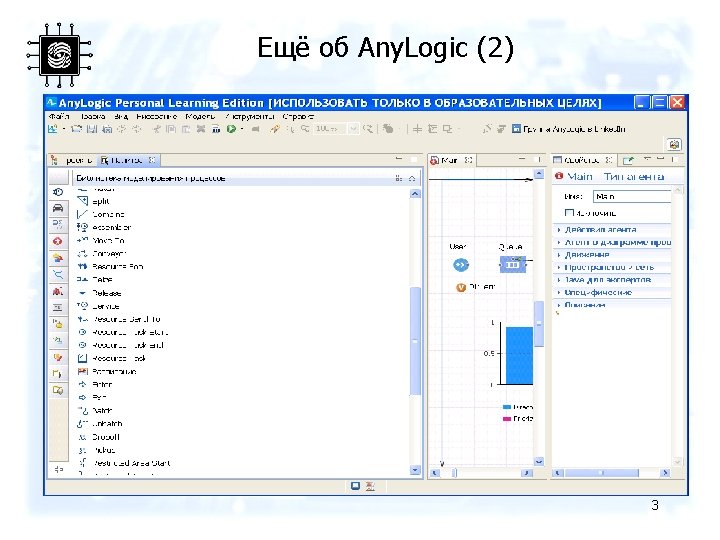Select the Dropoff block
Image resolution: width=720 pixels, height=540 pixels.
pos(99,437)
